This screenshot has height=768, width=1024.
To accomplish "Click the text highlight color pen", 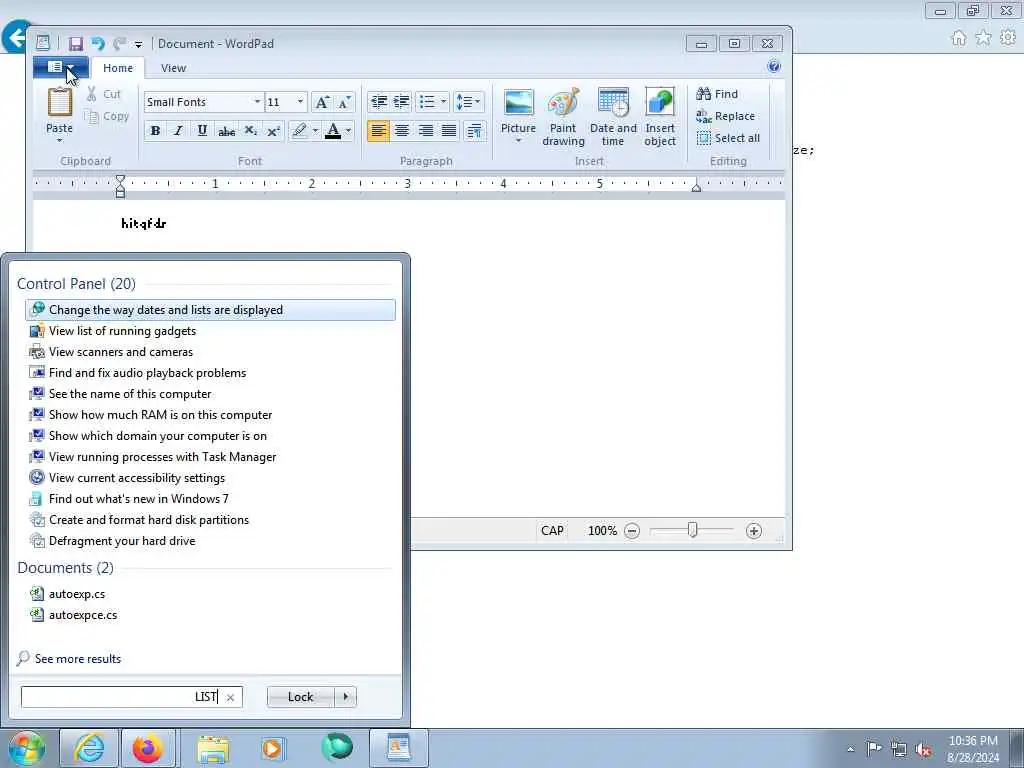I will point(299,131).
